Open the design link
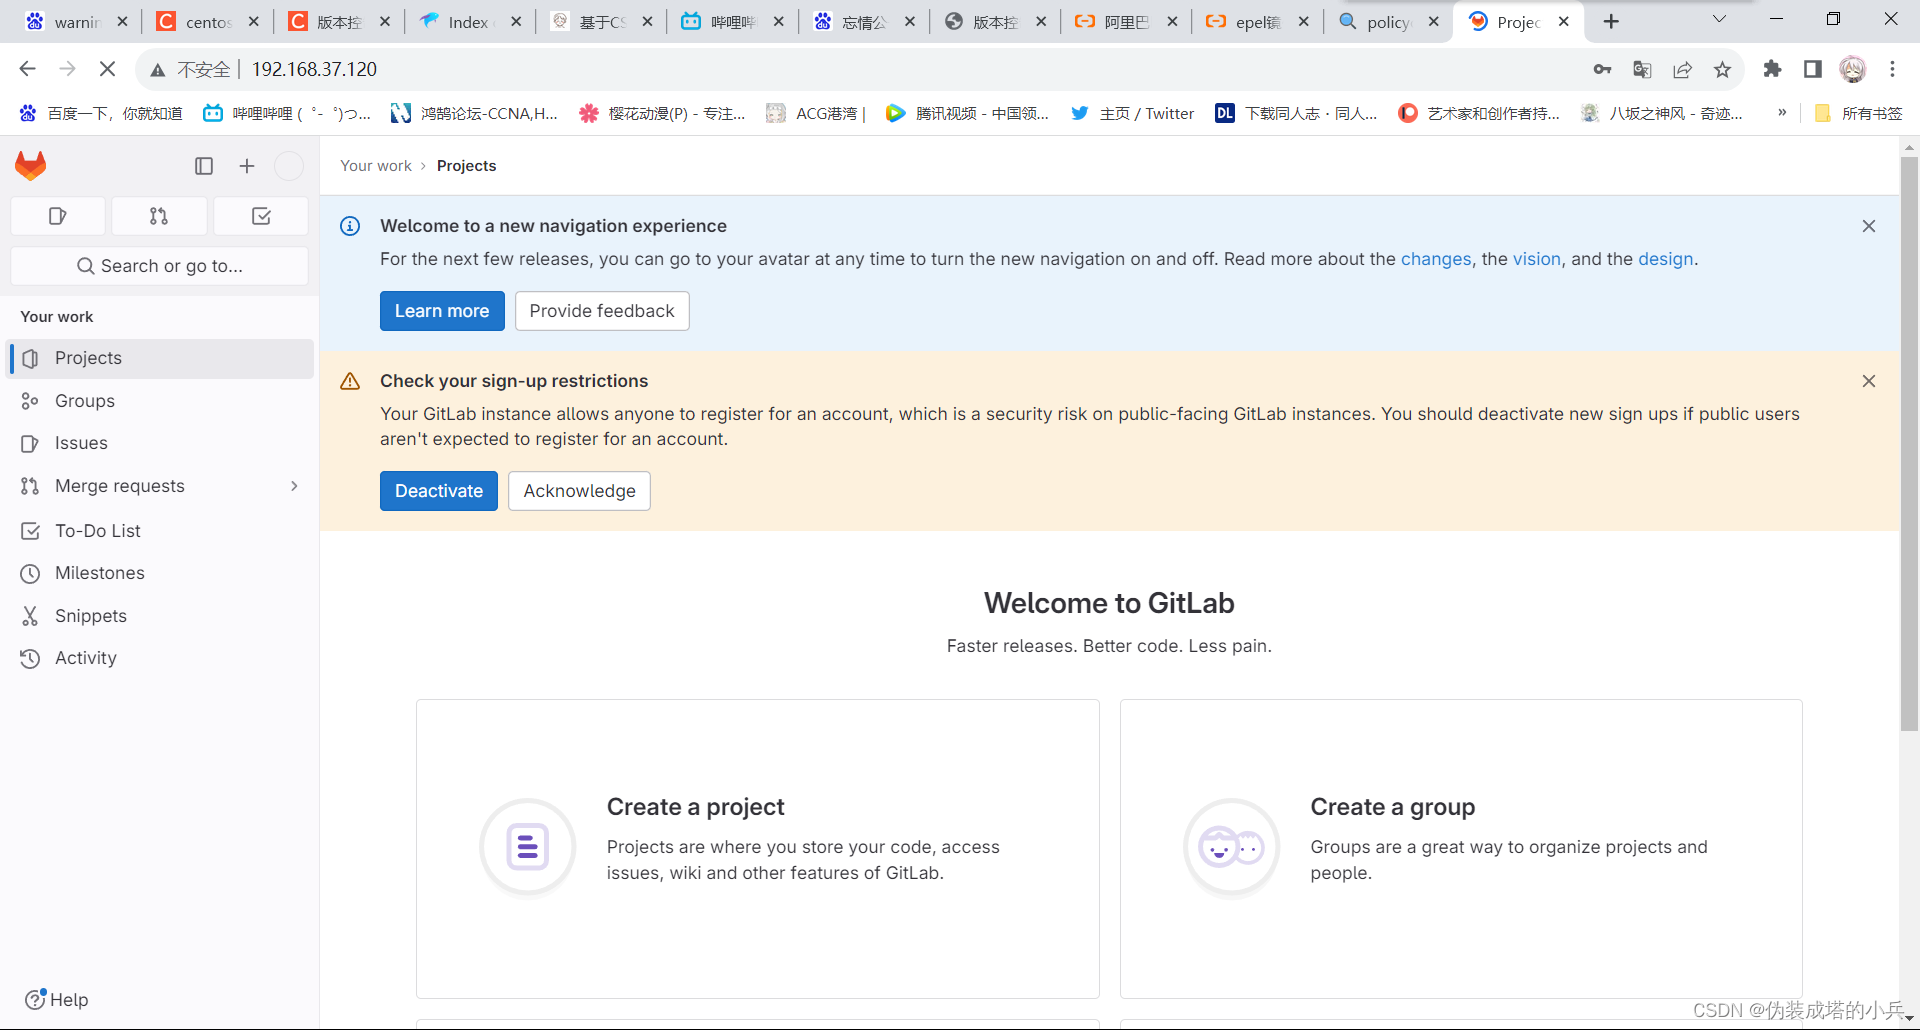The height and width of the screenshot is (1030, 1920). click(x=1665, y=259)
